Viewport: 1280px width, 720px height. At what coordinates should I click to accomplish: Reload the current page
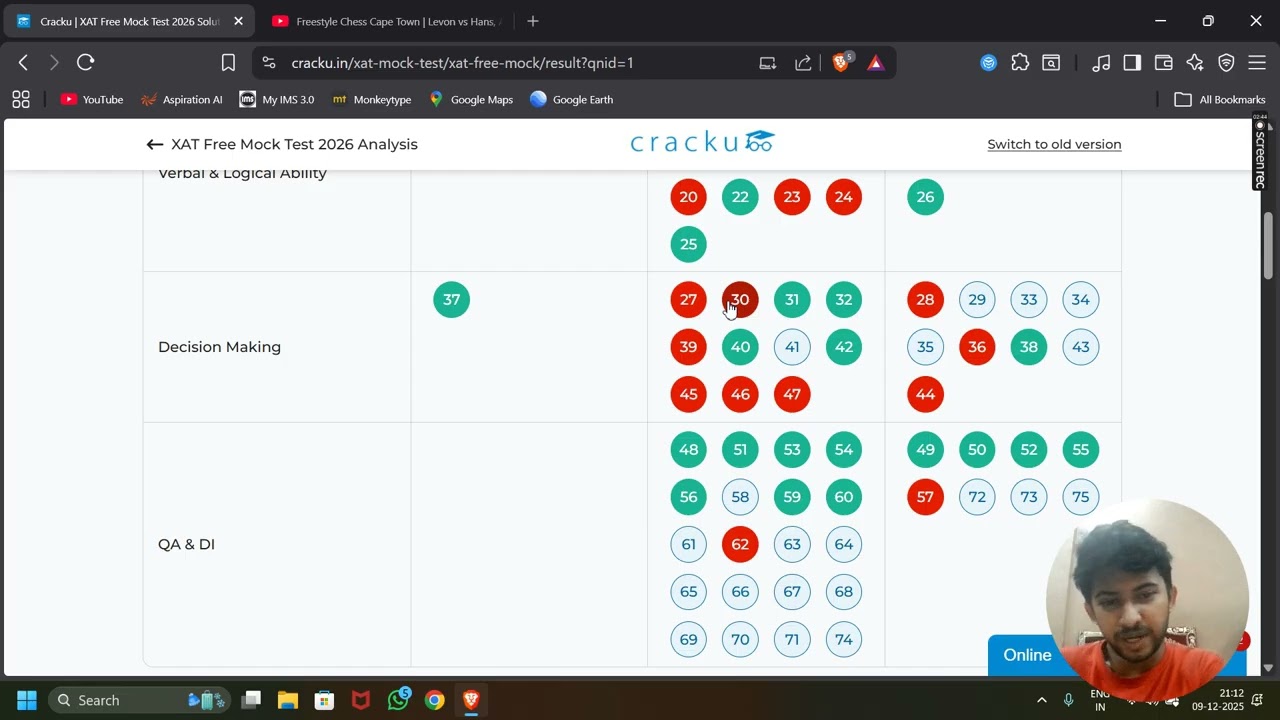pos(86,63)
